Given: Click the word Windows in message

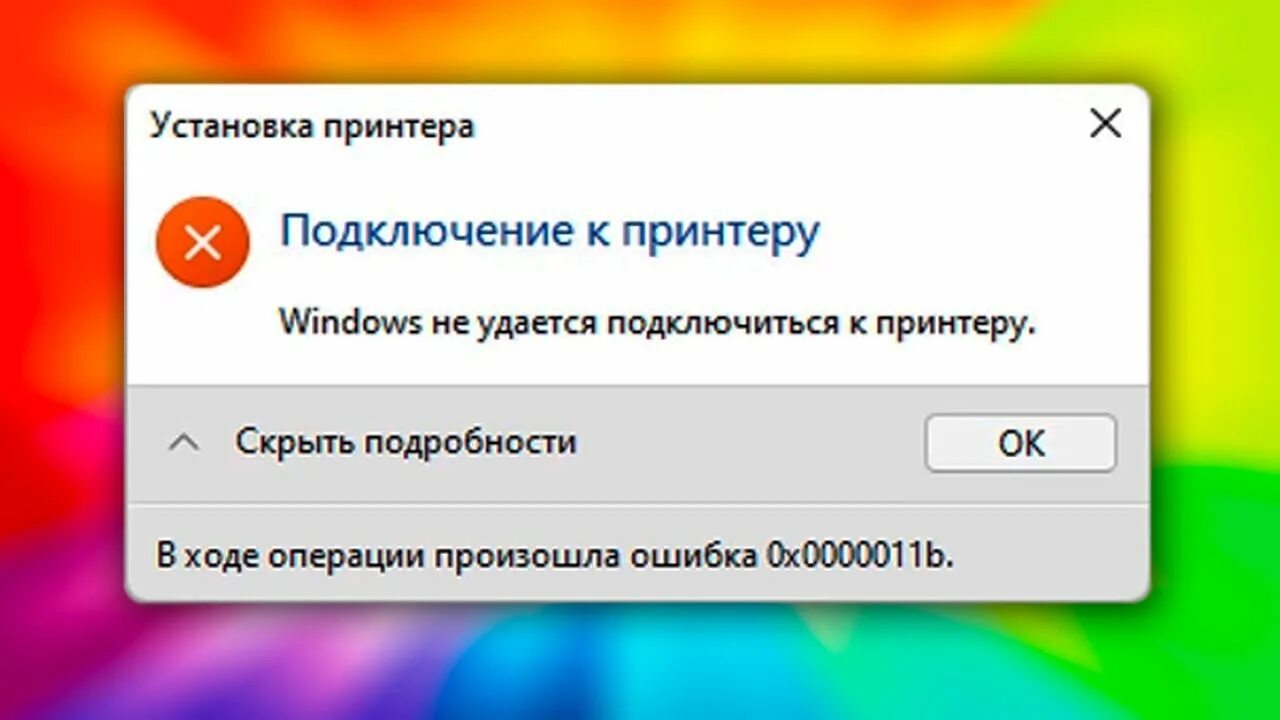Looking at the screenshot, I should coord(349,322).
